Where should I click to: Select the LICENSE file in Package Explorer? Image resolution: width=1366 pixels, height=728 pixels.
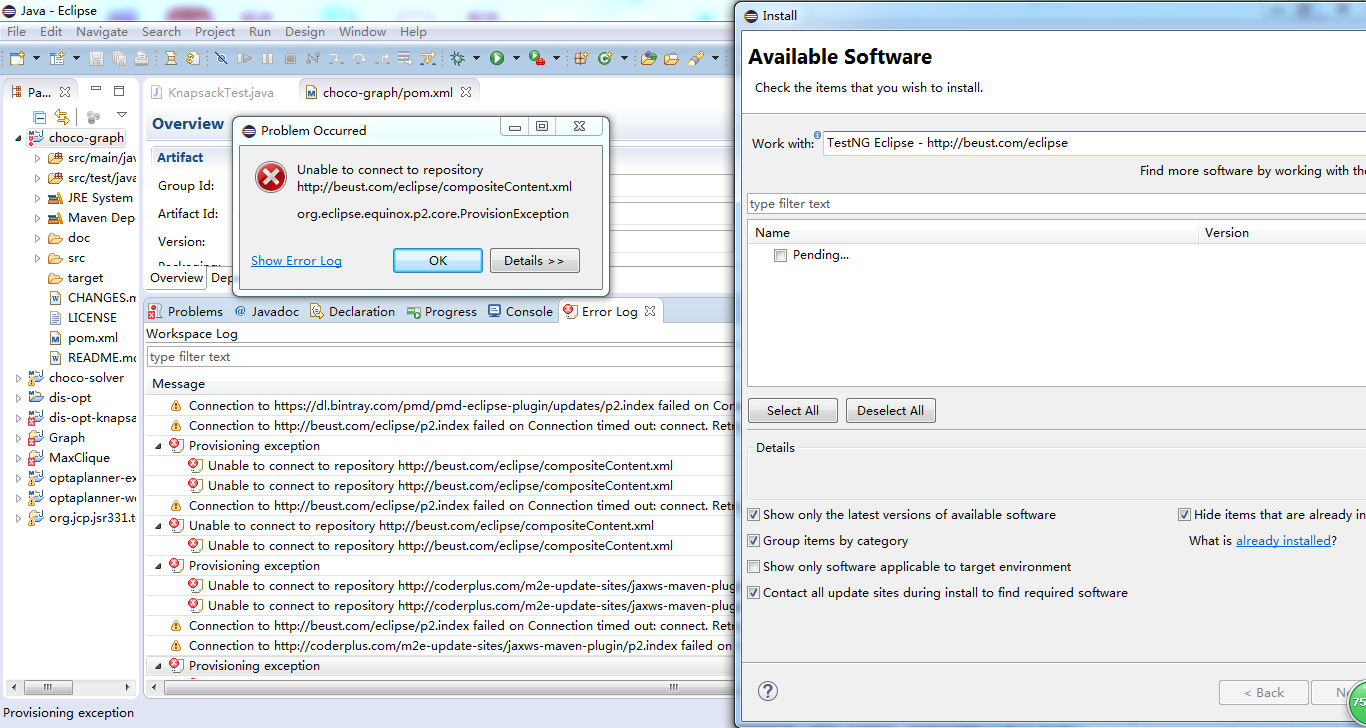pyautogui.click(x=92, y=318)
